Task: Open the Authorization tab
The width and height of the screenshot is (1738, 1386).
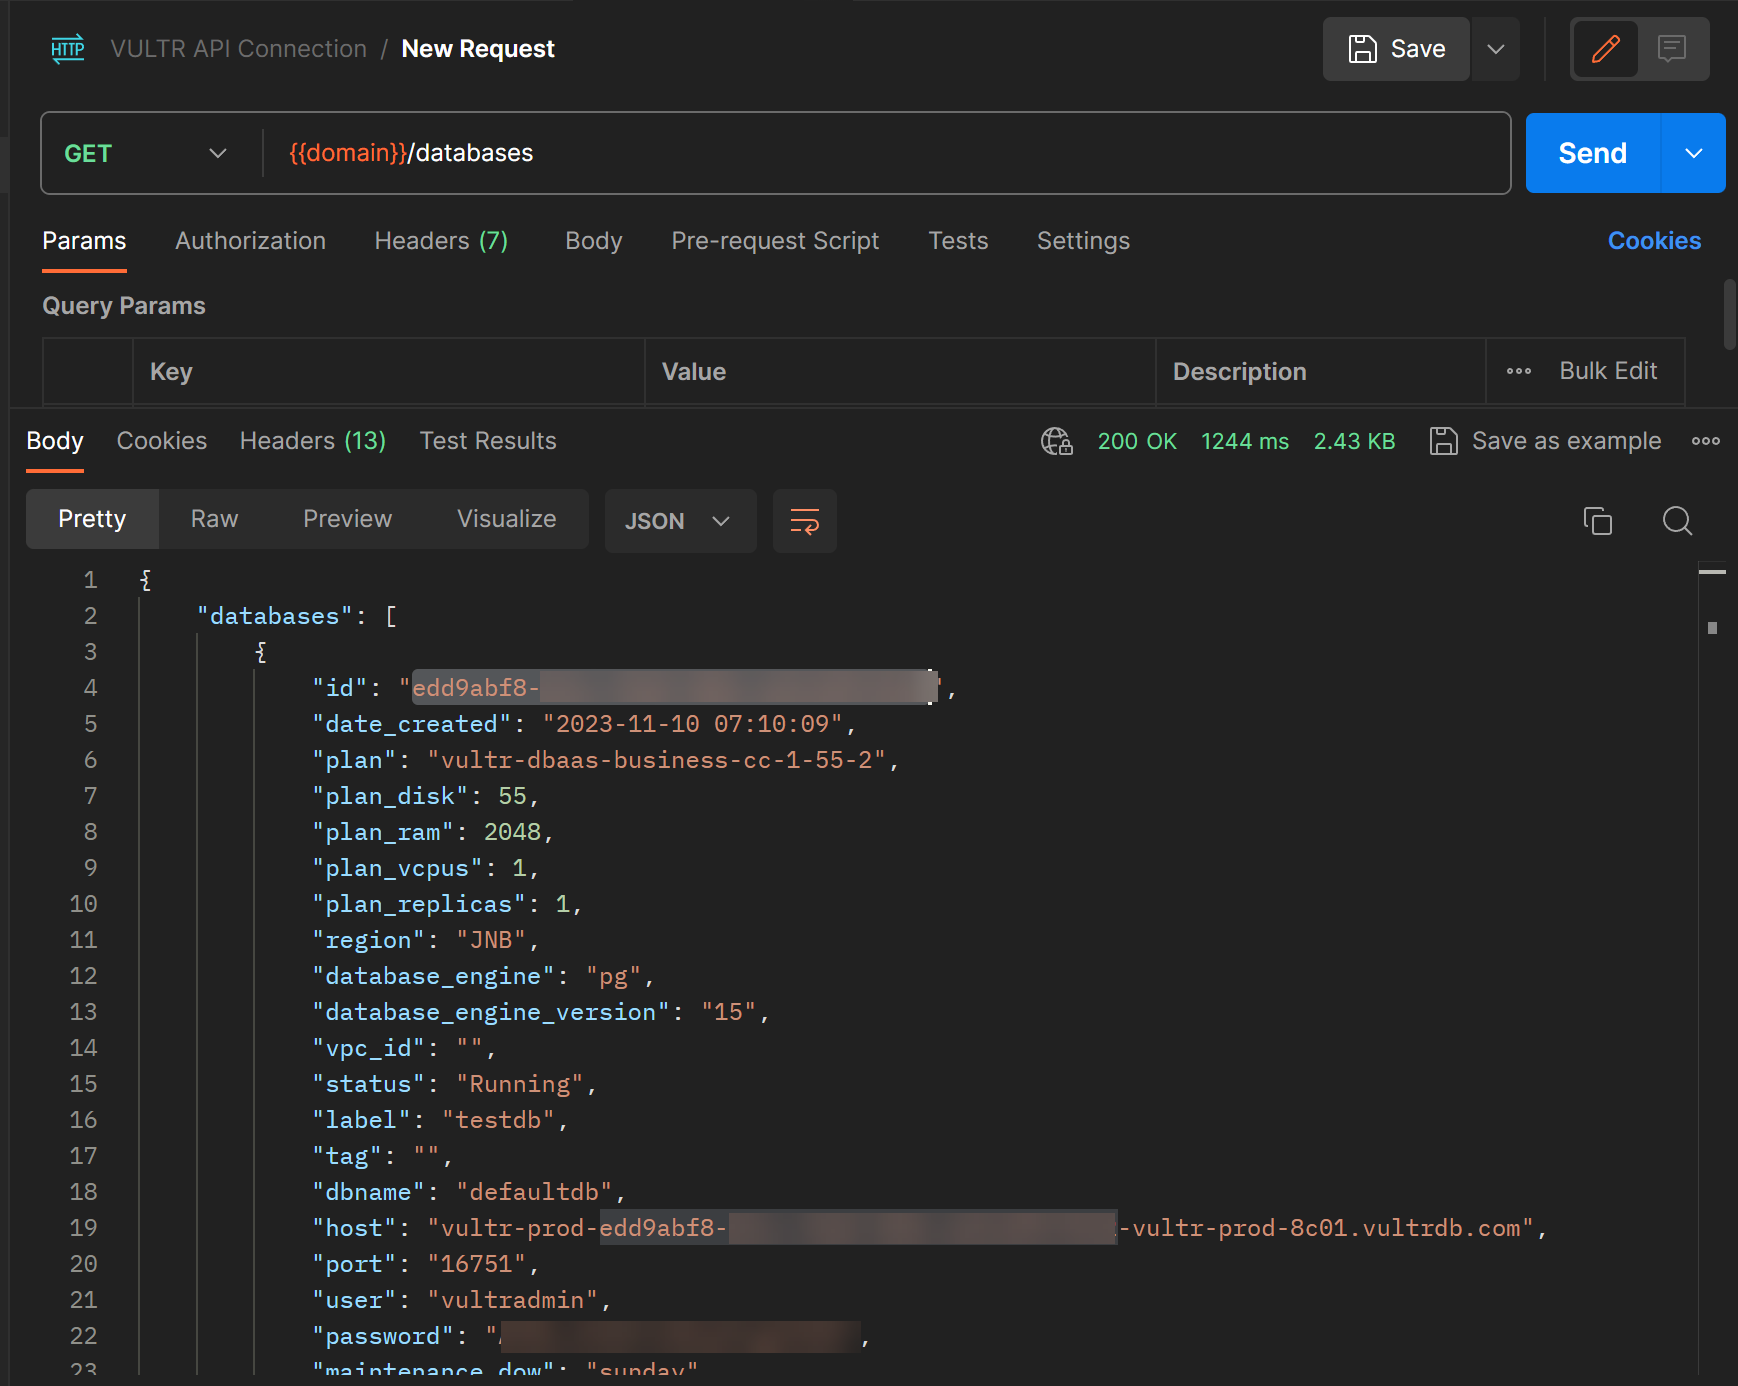Action: 250,241
